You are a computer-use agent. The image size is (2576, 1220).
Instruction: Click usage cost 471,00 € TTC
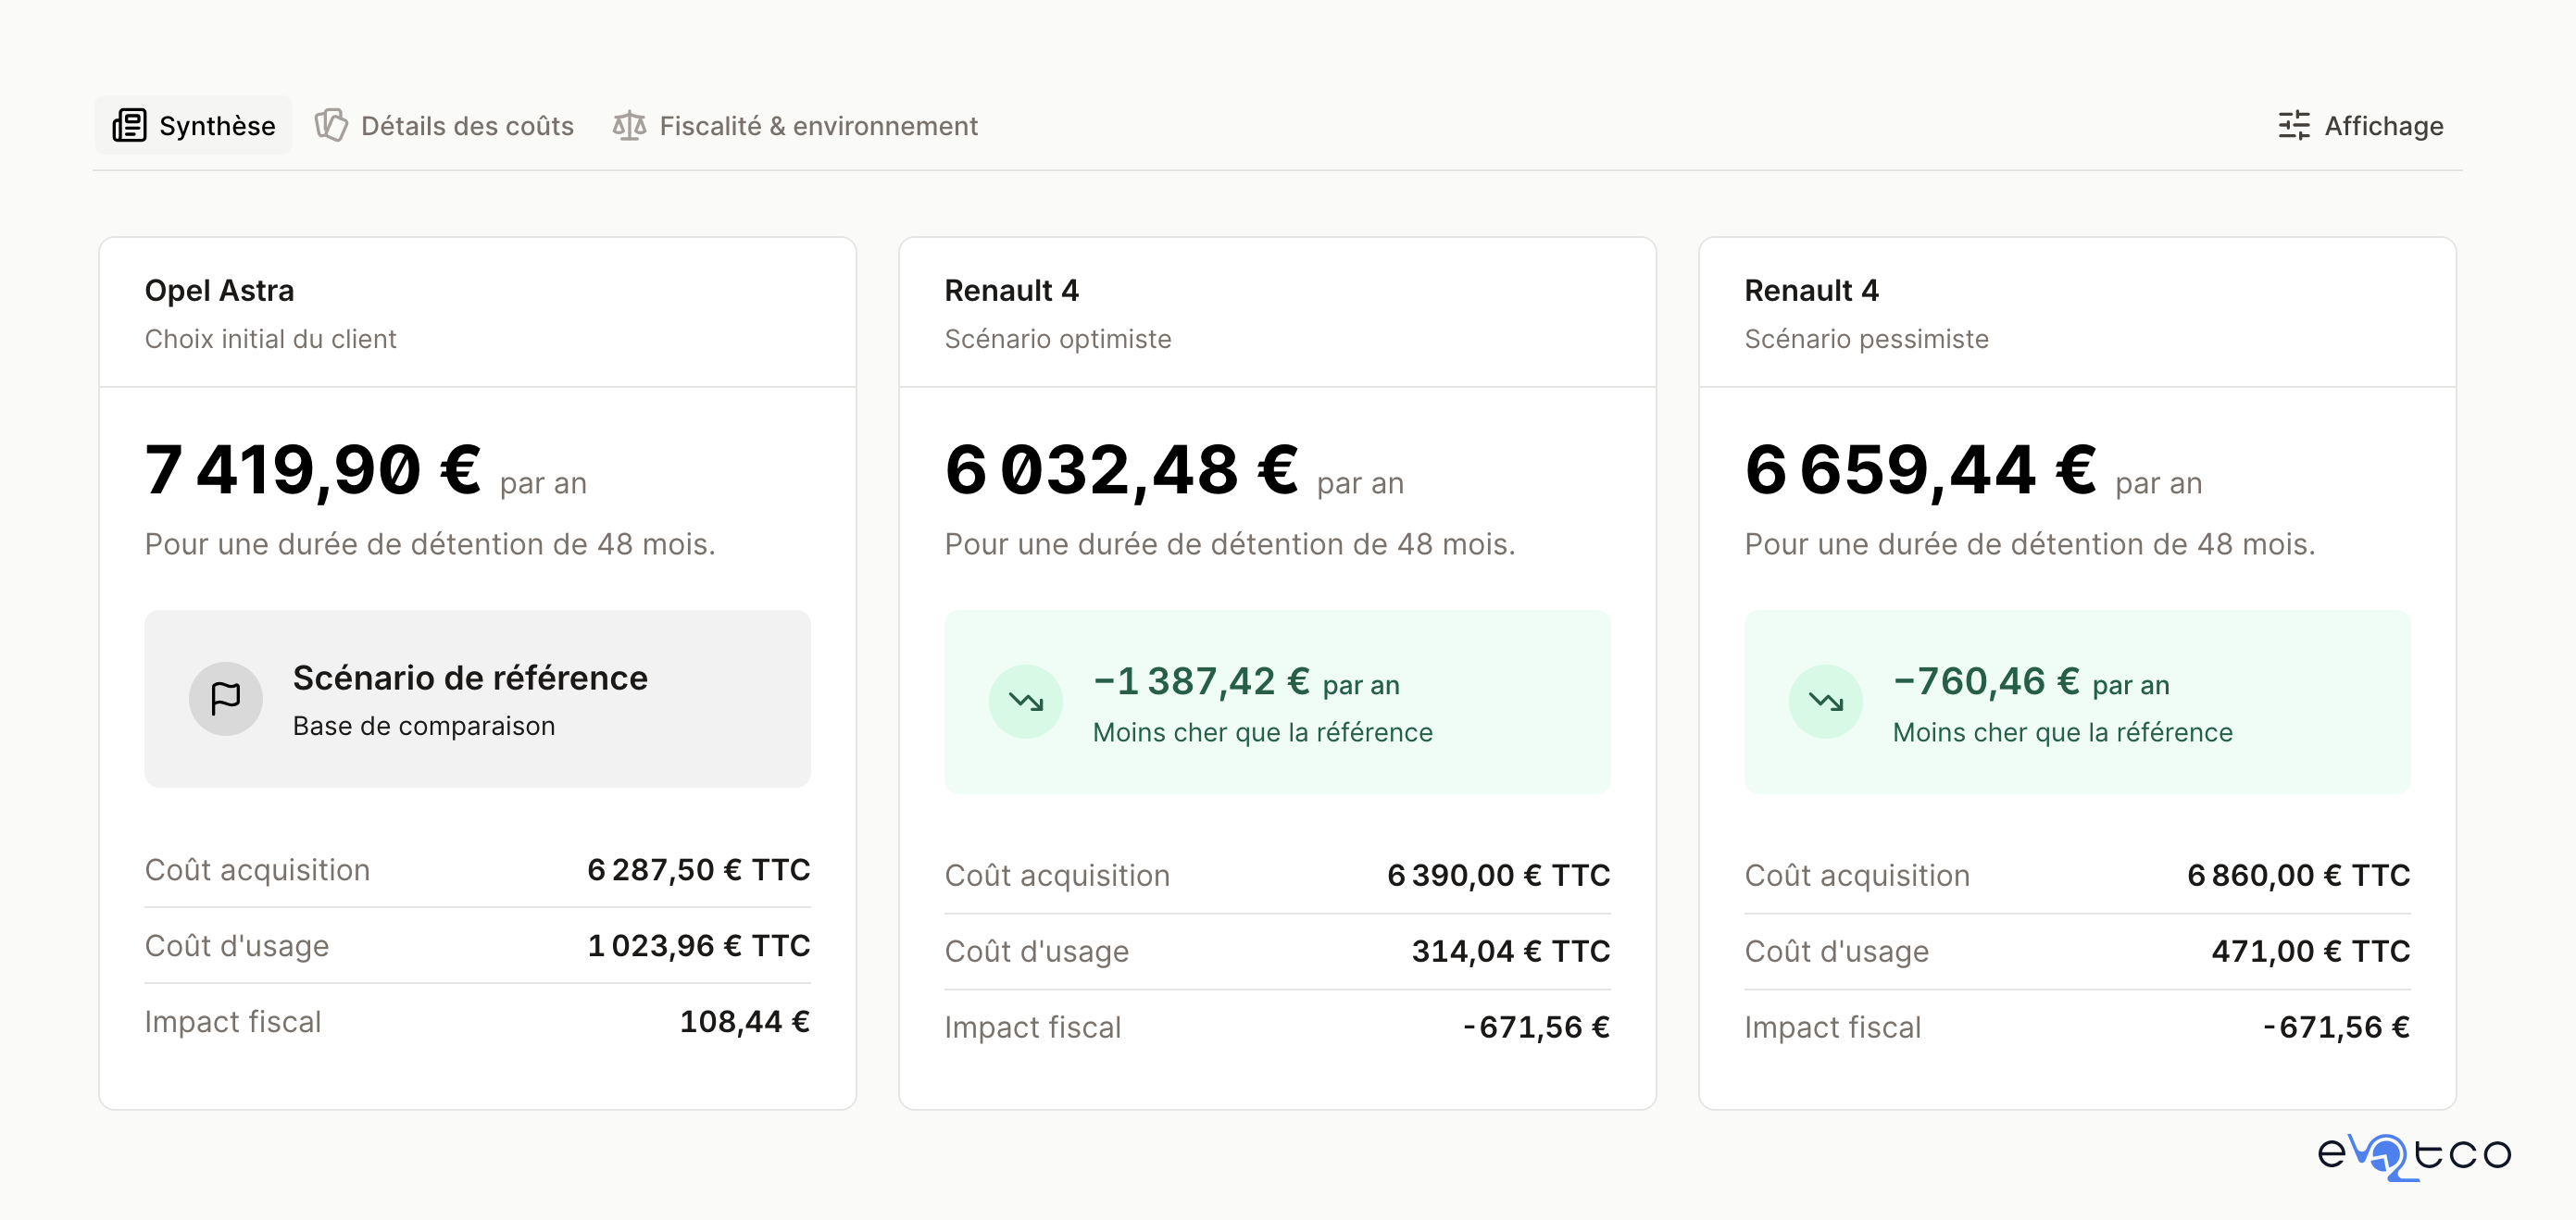coord(2310,951)
